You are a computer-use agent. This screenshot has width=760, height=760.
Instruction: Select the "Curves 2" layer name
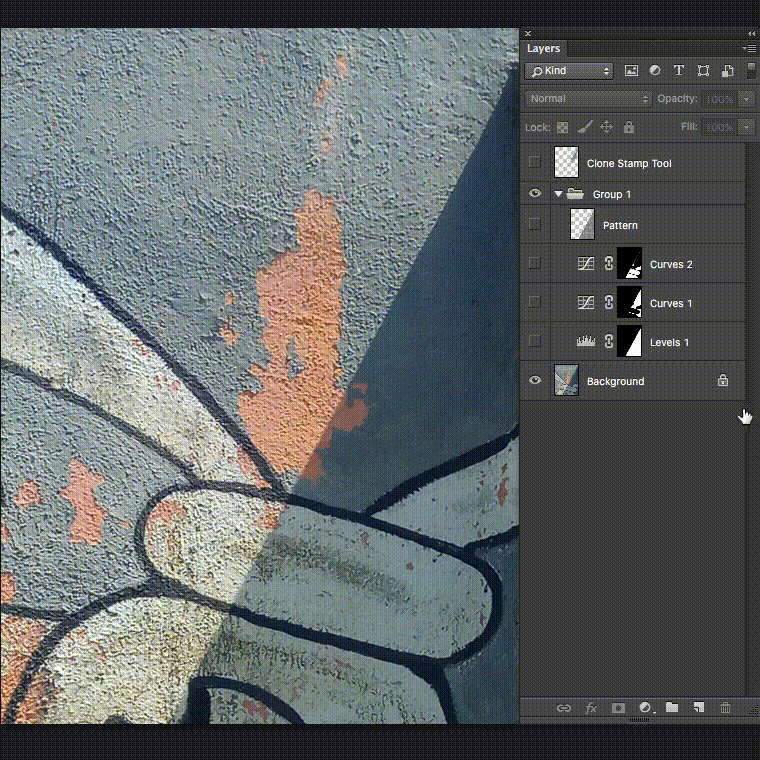click(671, 265)
